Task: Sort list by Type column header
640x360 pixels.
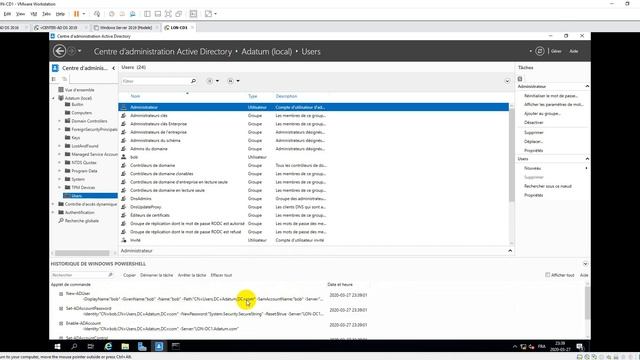Action: (253, 96)
